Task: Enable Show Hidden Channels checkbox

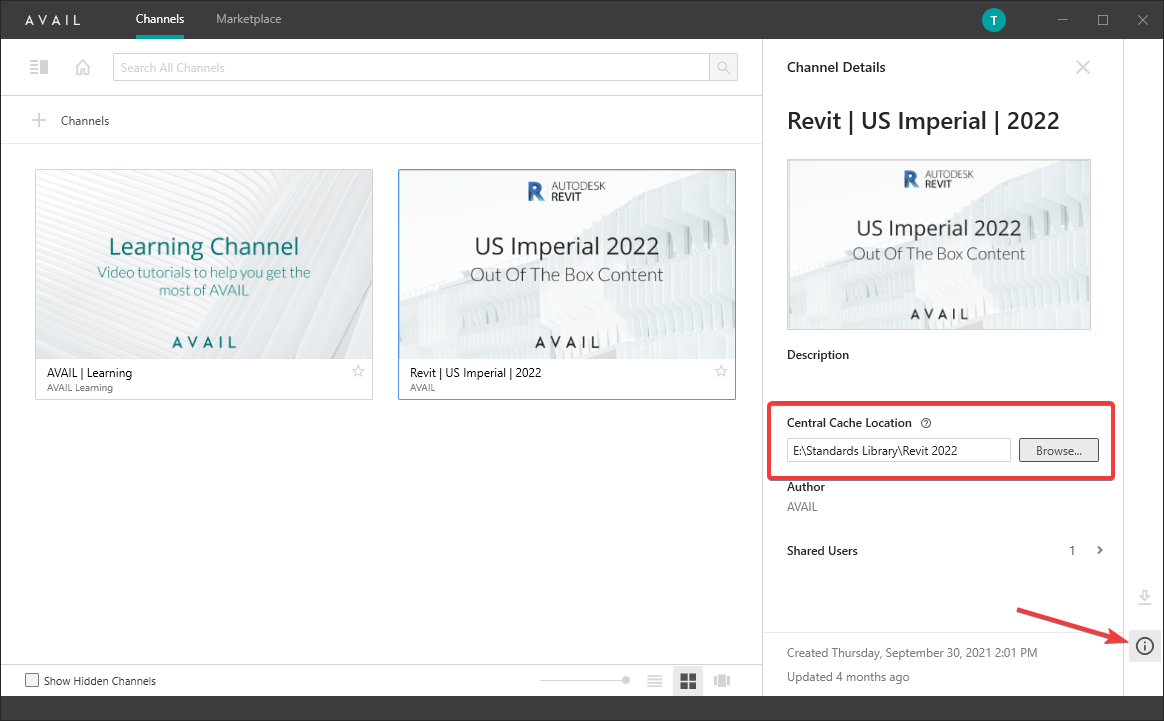Action: coord(32,680)
